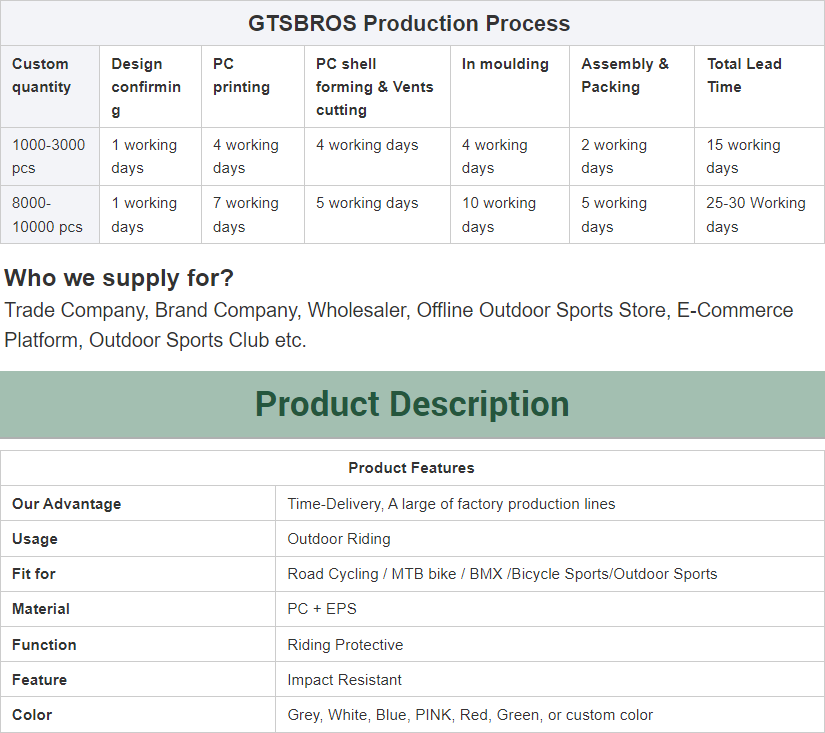This screenshot has height=733, width=825.
Task: Select the Outdoor Riding value
Action: pos(339,539)
